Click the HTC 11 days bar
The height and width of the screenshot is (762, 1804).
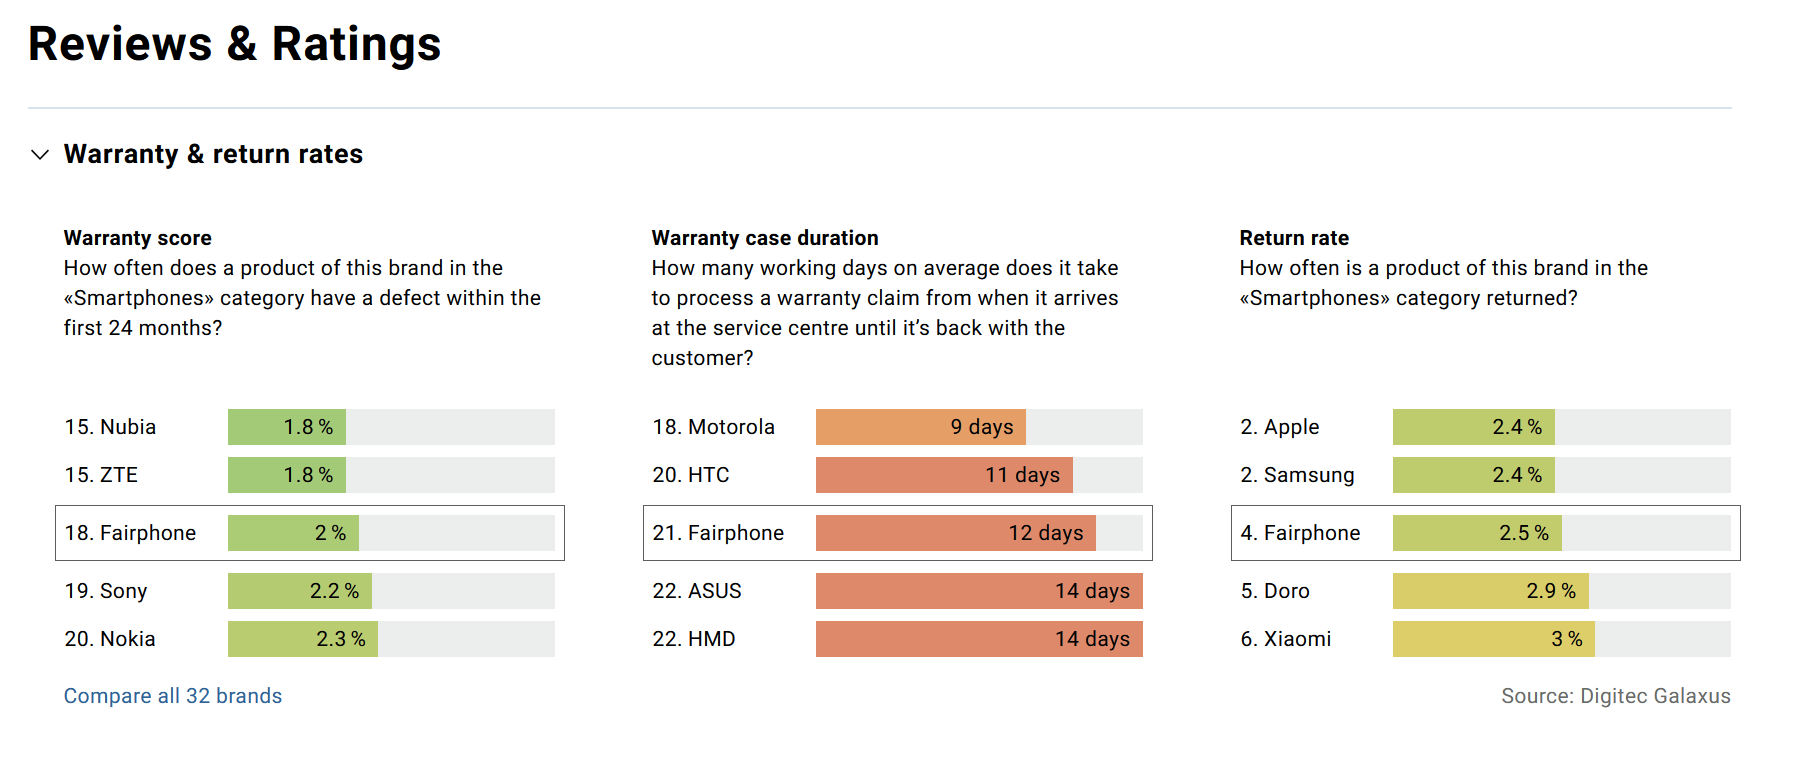coord(944,475)
